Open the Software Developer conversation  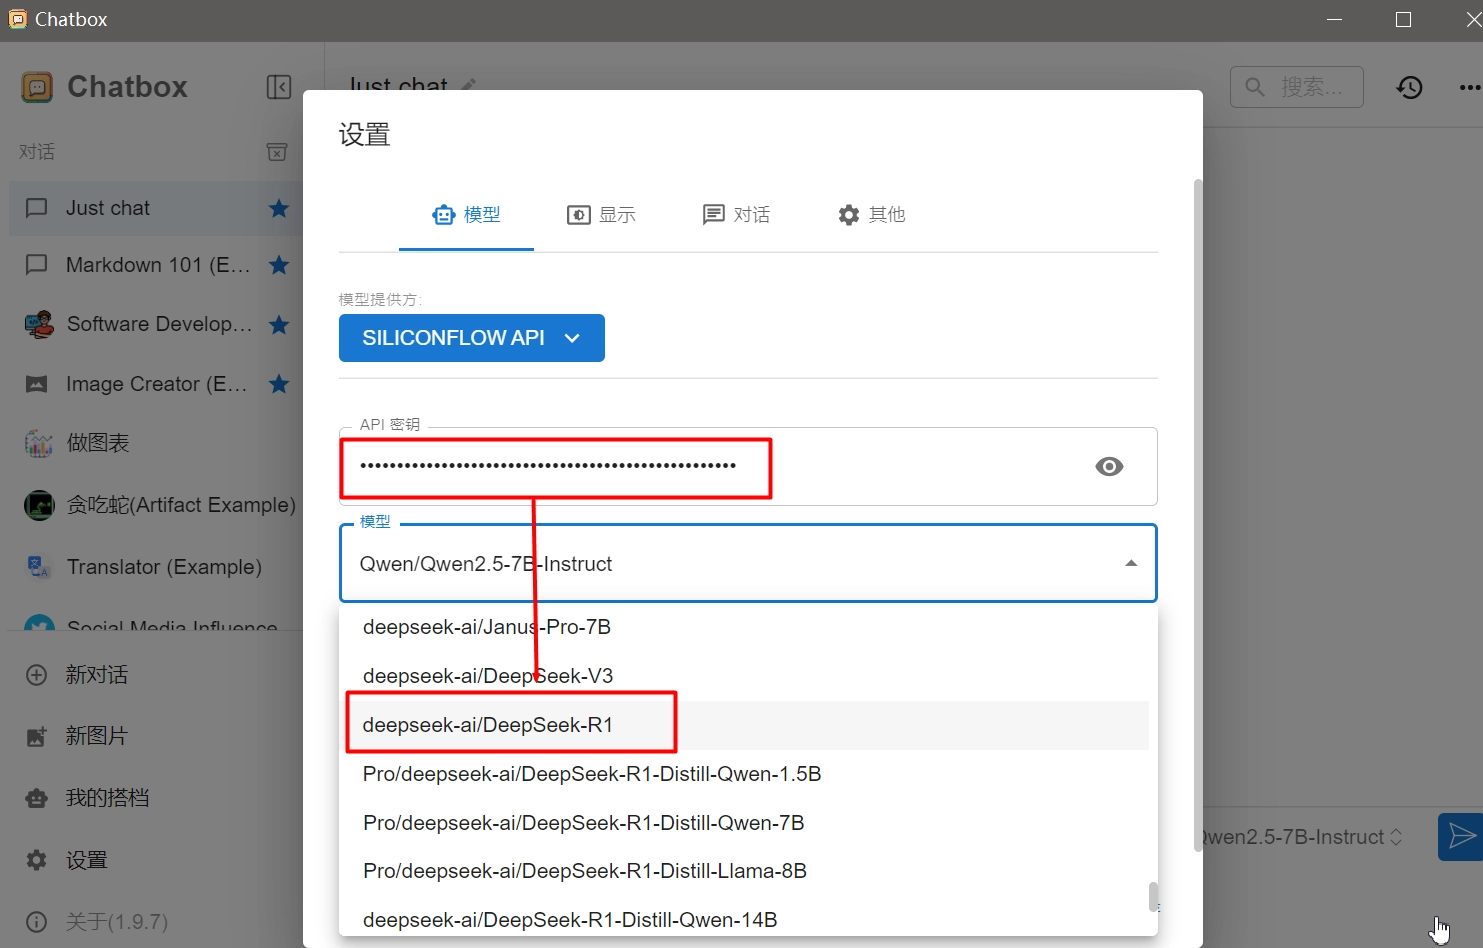(155, 324)
